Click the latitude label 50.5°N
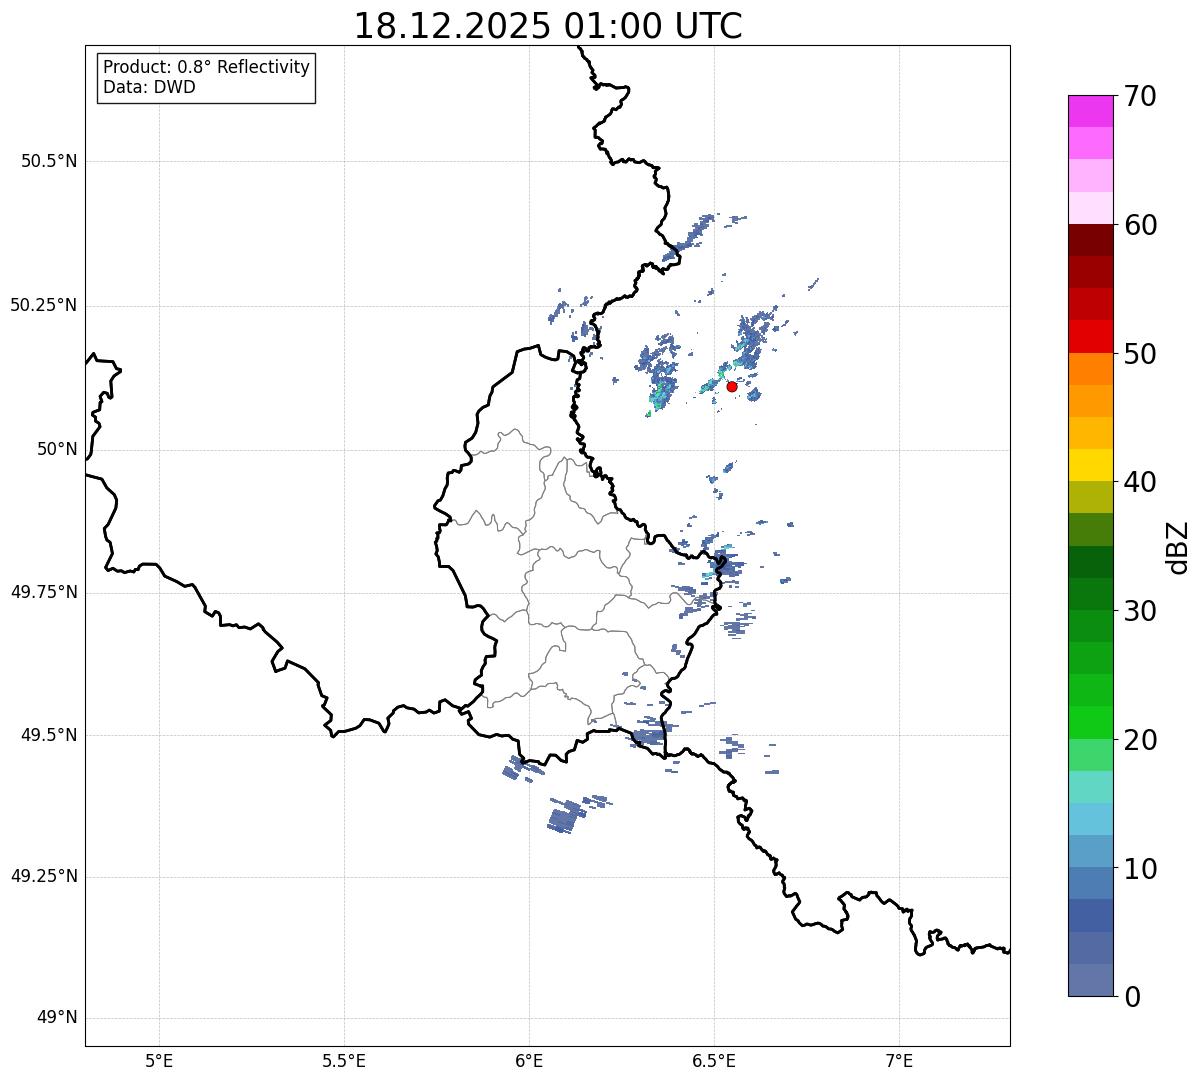Image resolution: width=1202 pixels, height=1081 pixels. pos(49,161)
